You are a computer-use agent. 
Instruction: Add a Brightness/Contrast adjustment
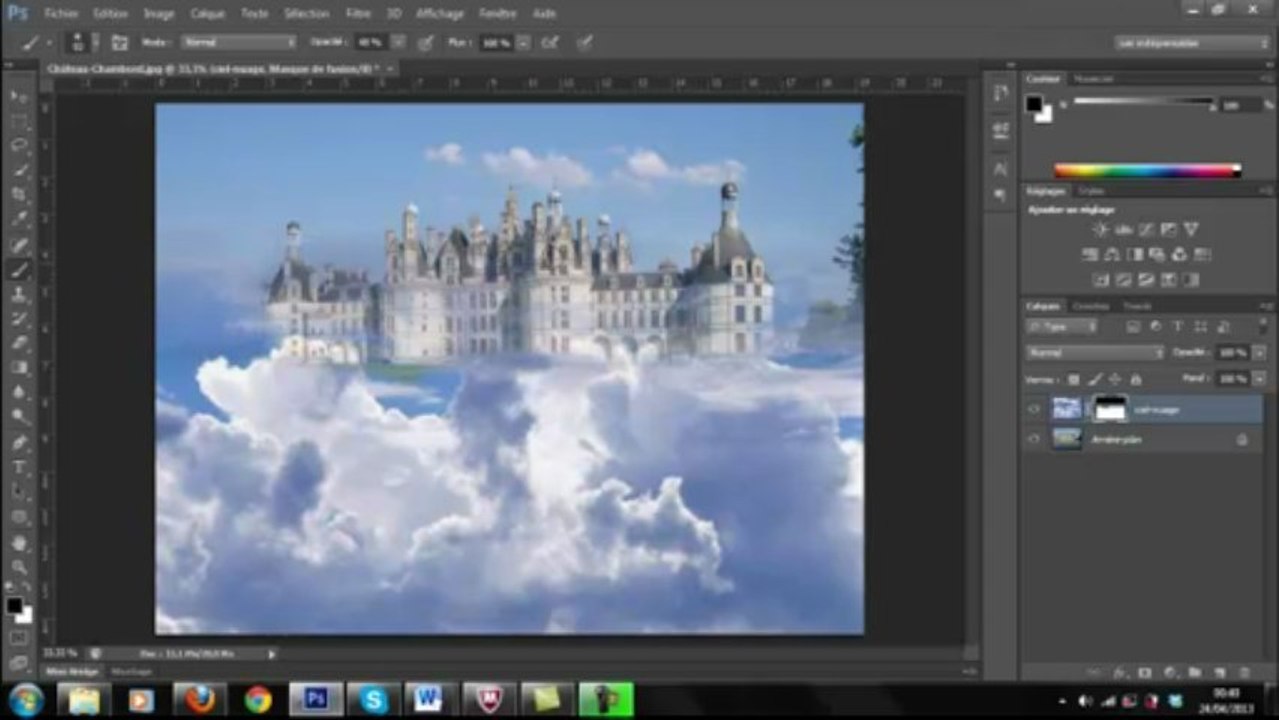(x=1100, y=230)
